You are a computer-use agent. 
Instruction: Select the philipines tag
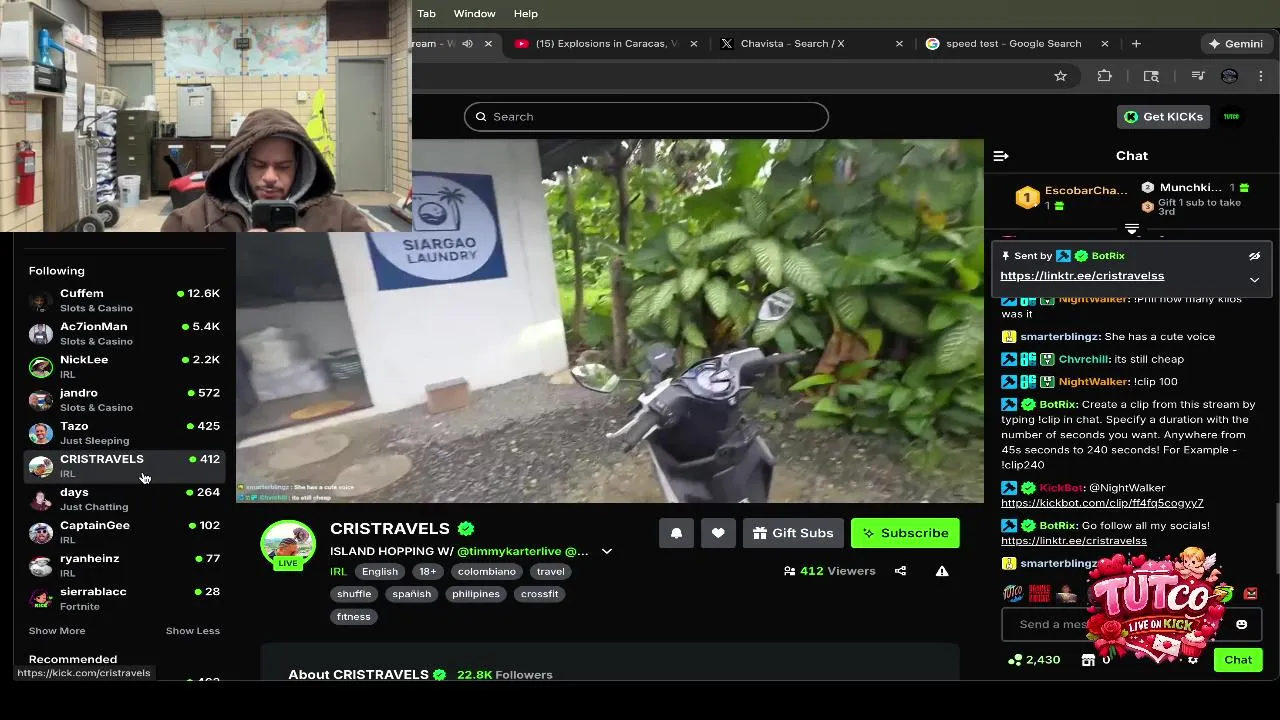pyautogui.click(x=476, y=594)
